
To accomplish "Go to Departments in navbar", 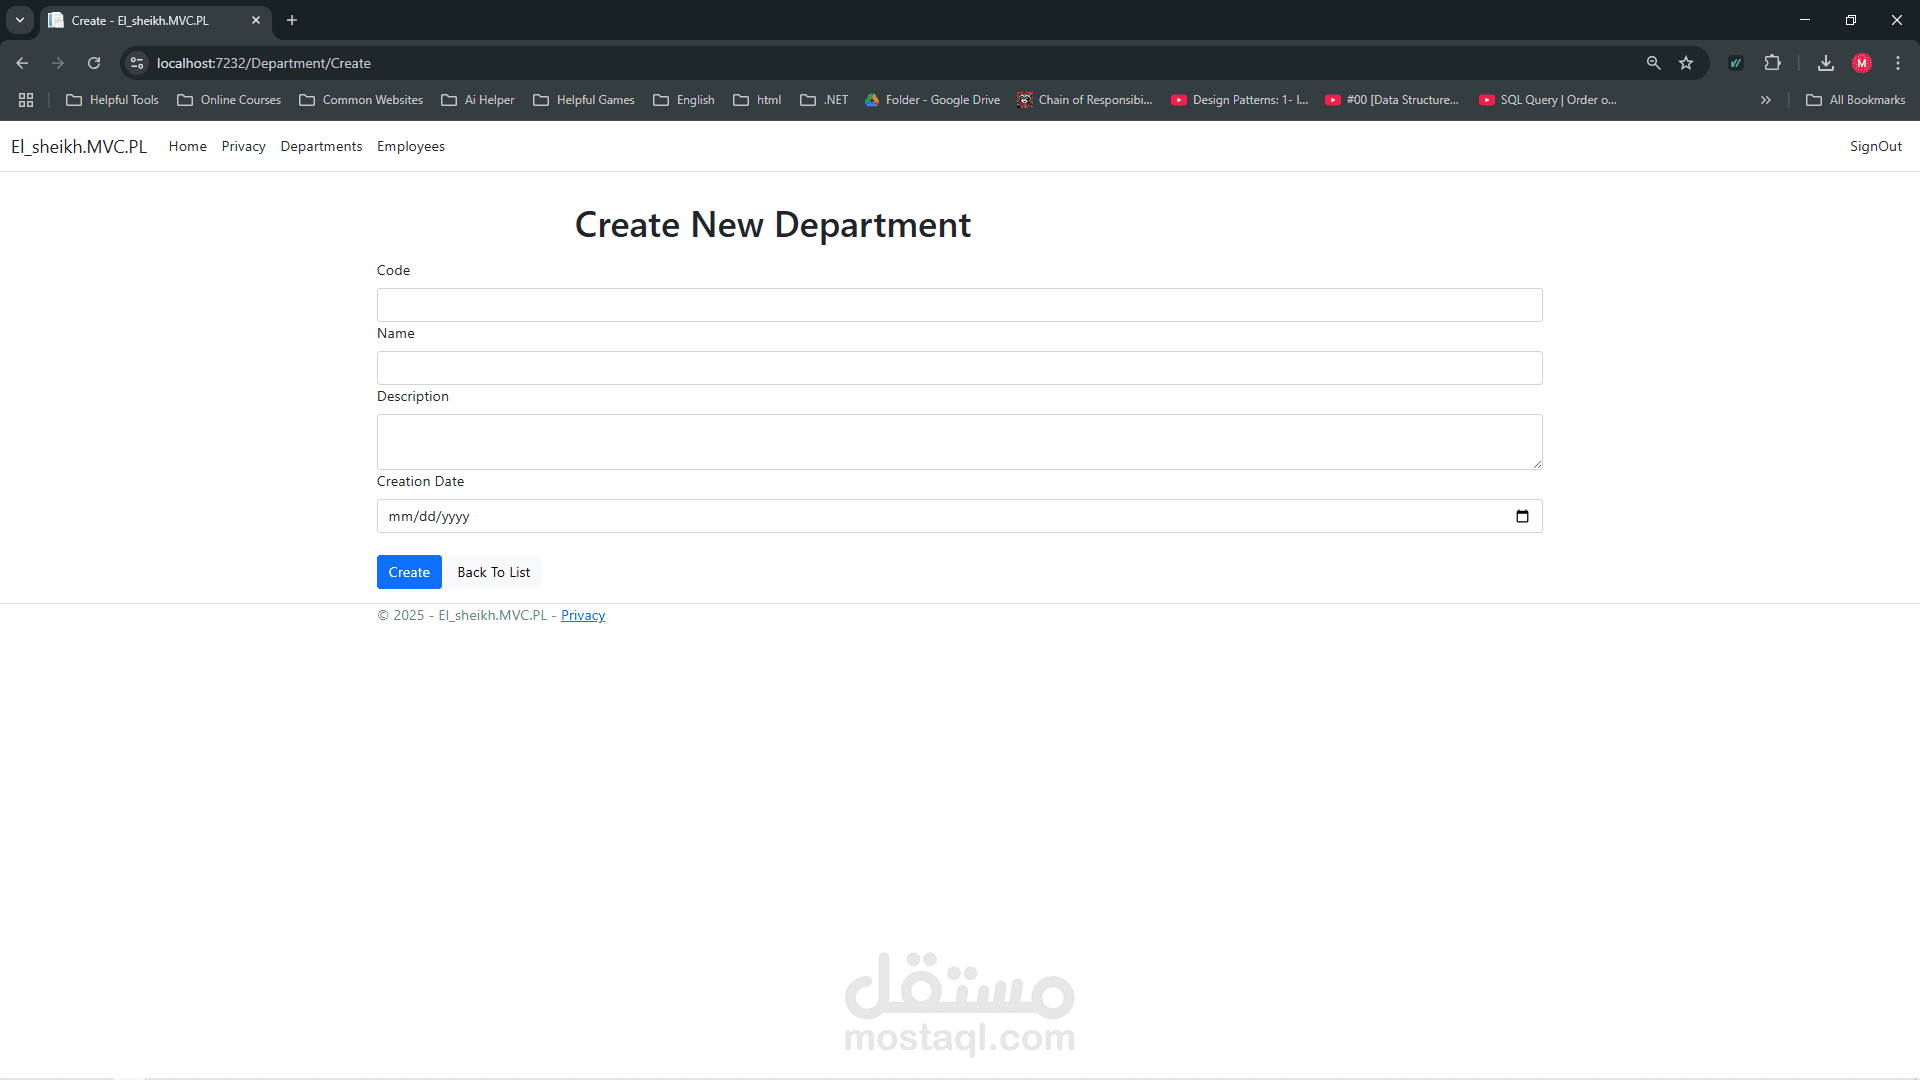I will 321,146.
